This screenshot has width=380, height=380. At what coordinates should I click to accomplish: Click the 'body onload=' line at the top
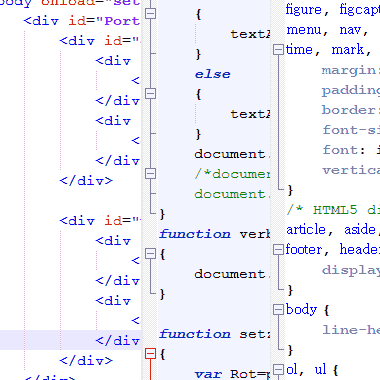click(70, 3)
